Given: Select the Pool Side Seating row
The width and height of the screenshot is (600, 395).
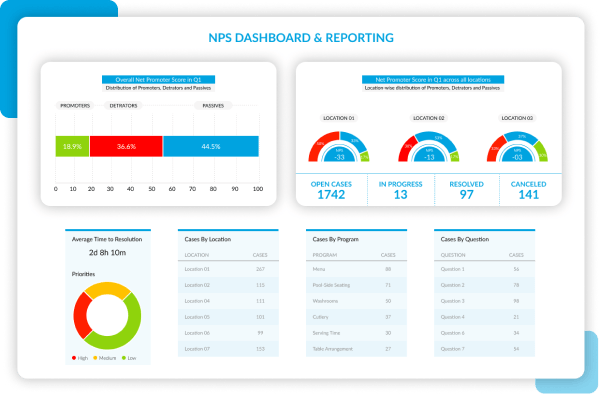Looking at the screenshot, I should click(x=356, y=285).
